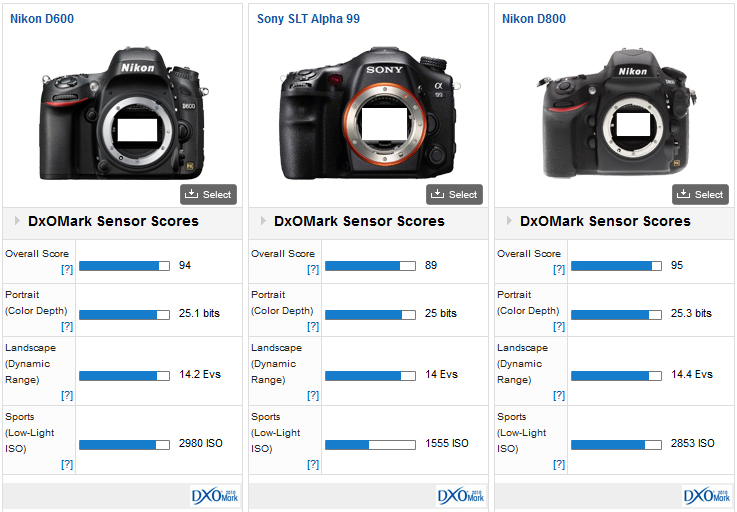This screenshot has width=737, height=512.
Task: Click the "25 bits" value
Action: pyautogui.click(x=441, y=313)
